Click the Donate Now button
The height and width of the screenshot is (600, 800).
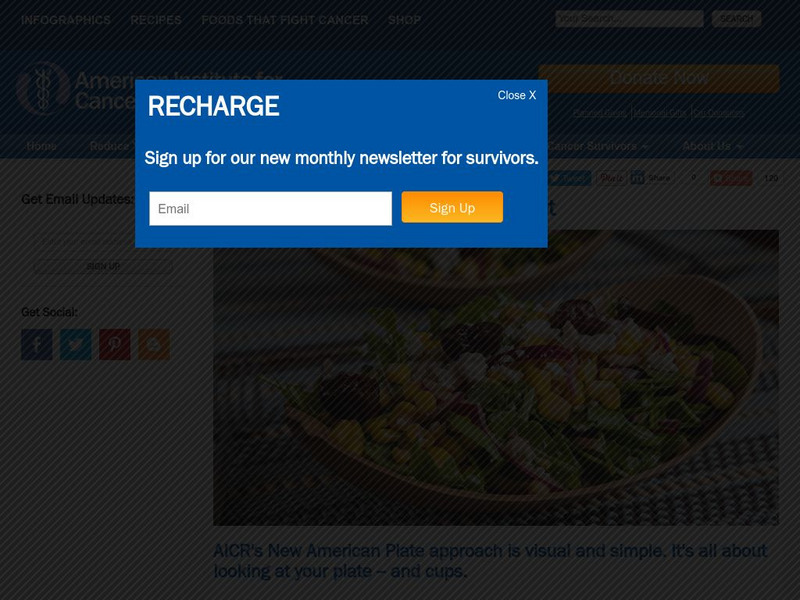(659, 79)
